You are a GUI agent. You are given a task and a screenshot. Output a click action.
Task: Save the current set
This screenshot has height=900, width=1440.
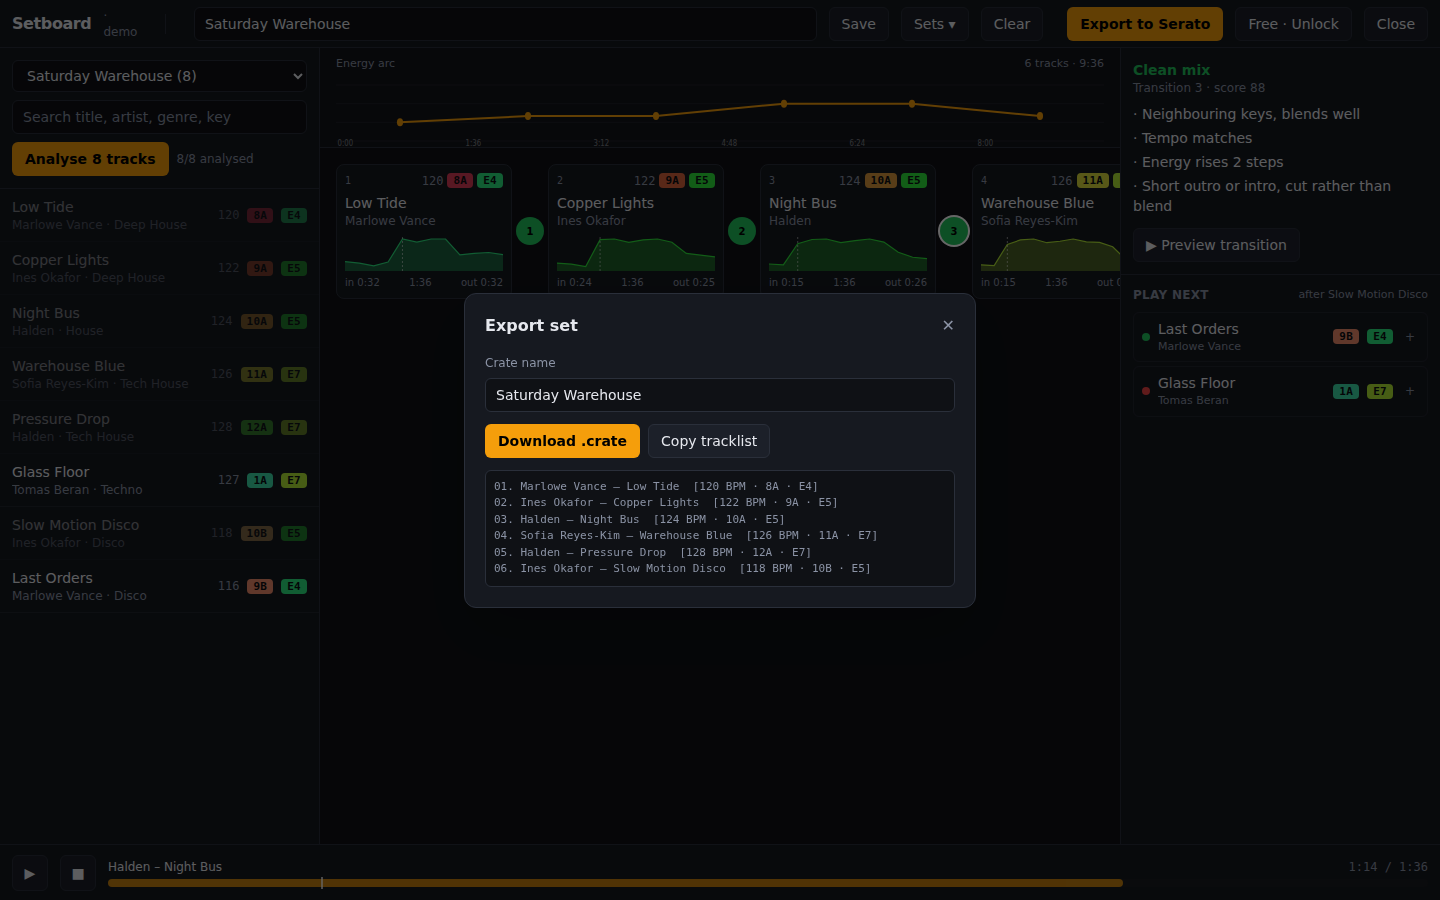(858, 24)
